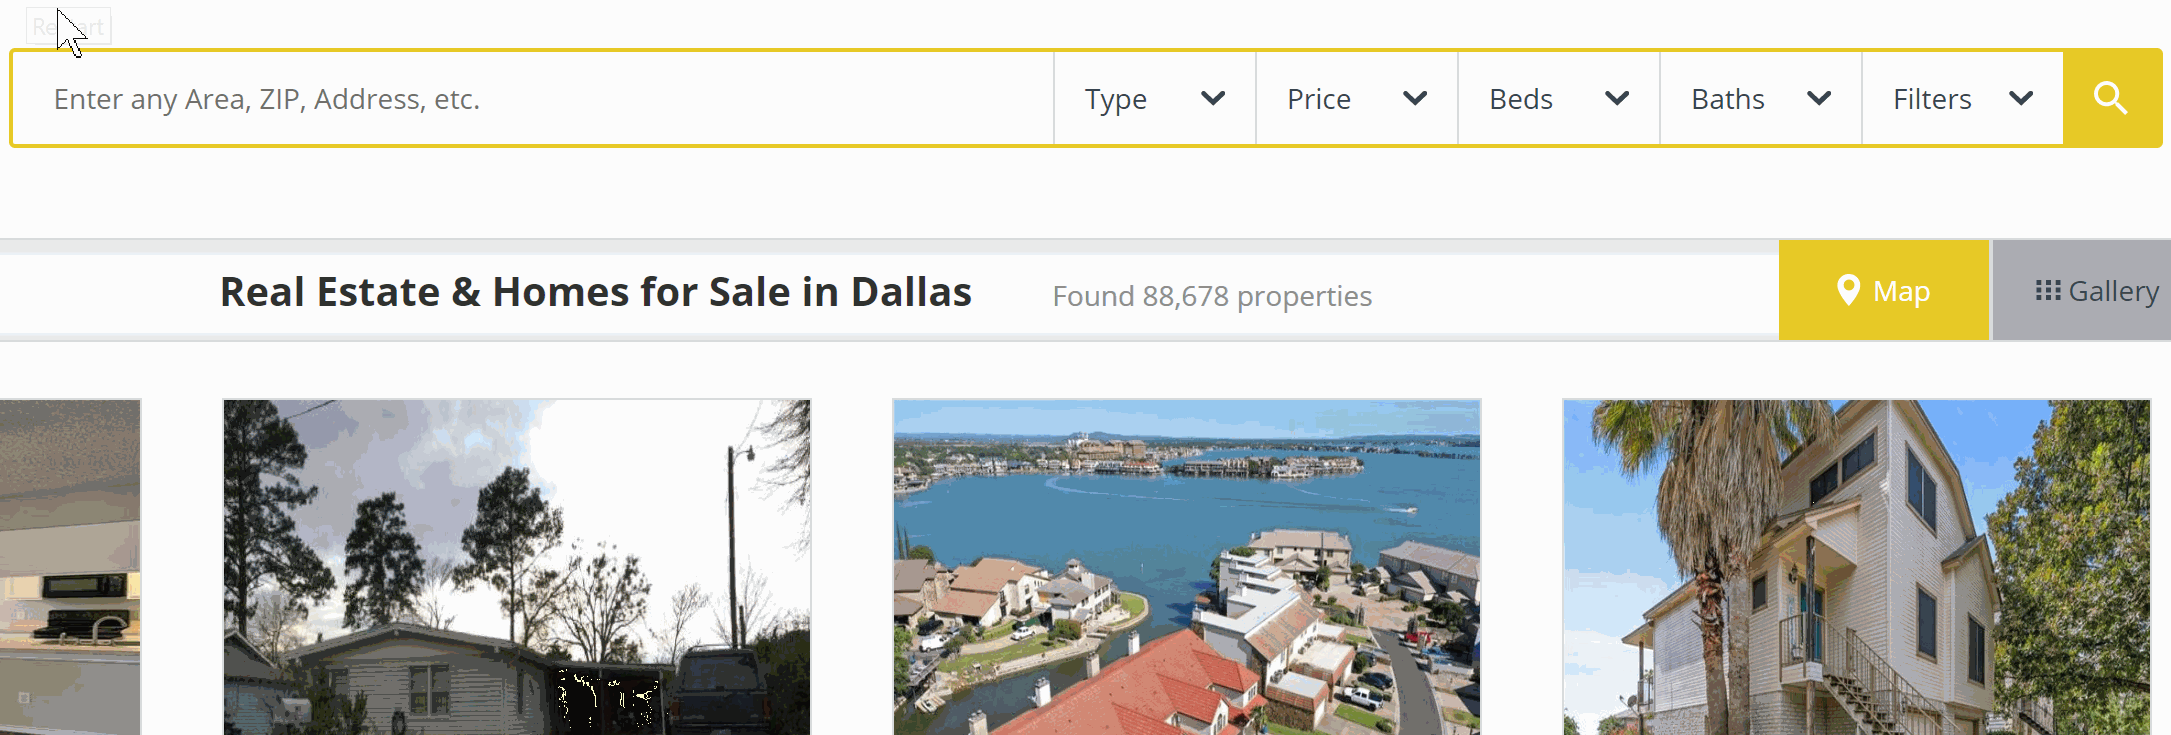
Task: Click the yellow search magnifier button
Action: point(2111,98)
